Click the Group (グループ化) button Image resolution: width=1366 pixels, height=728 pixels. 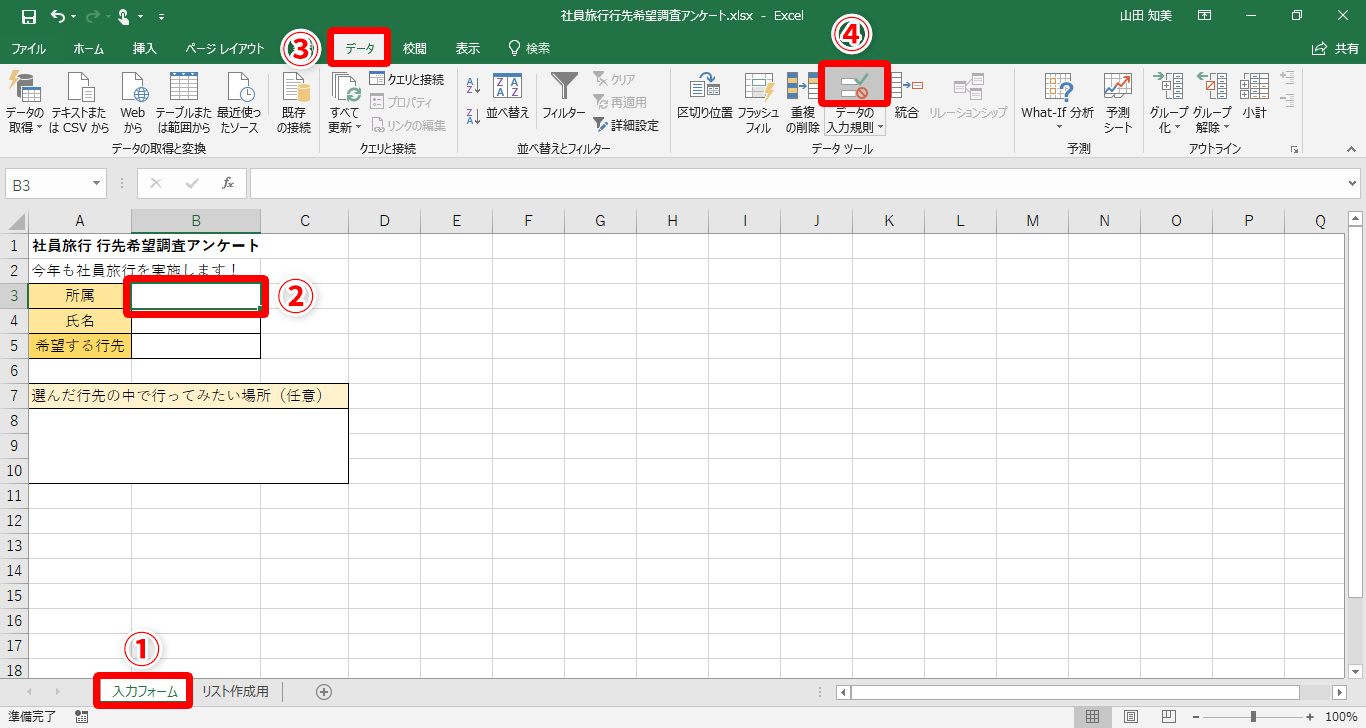(x=1168, y=103)
